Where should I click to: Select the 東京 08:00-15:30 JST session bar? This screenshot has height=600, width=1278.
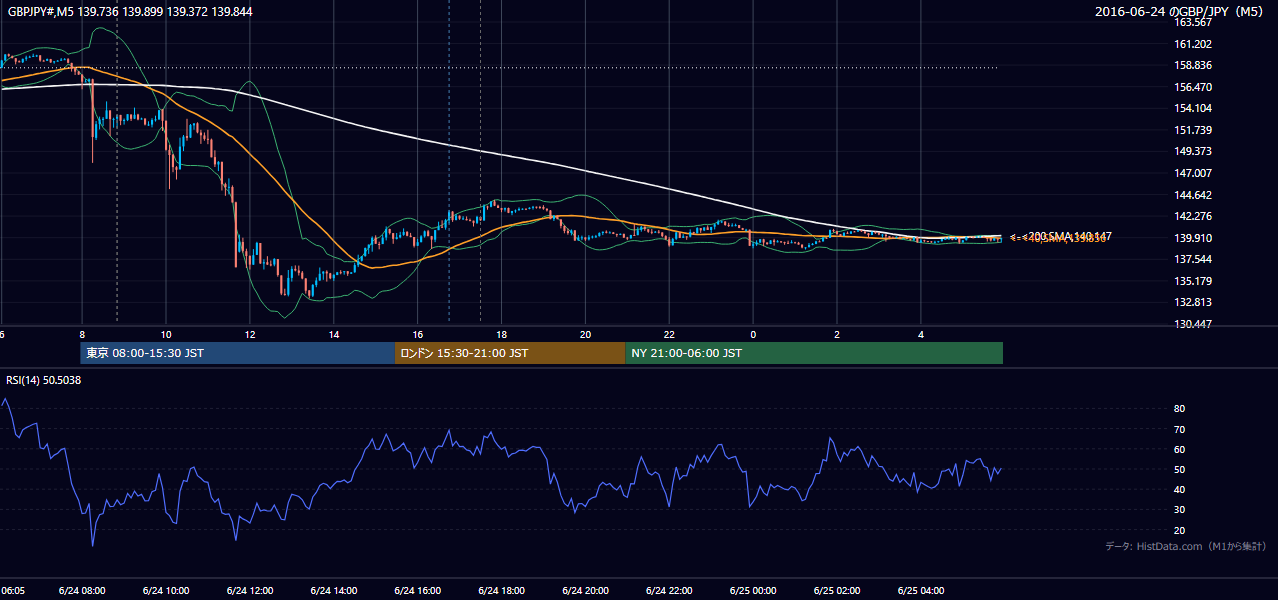[238, 353]
